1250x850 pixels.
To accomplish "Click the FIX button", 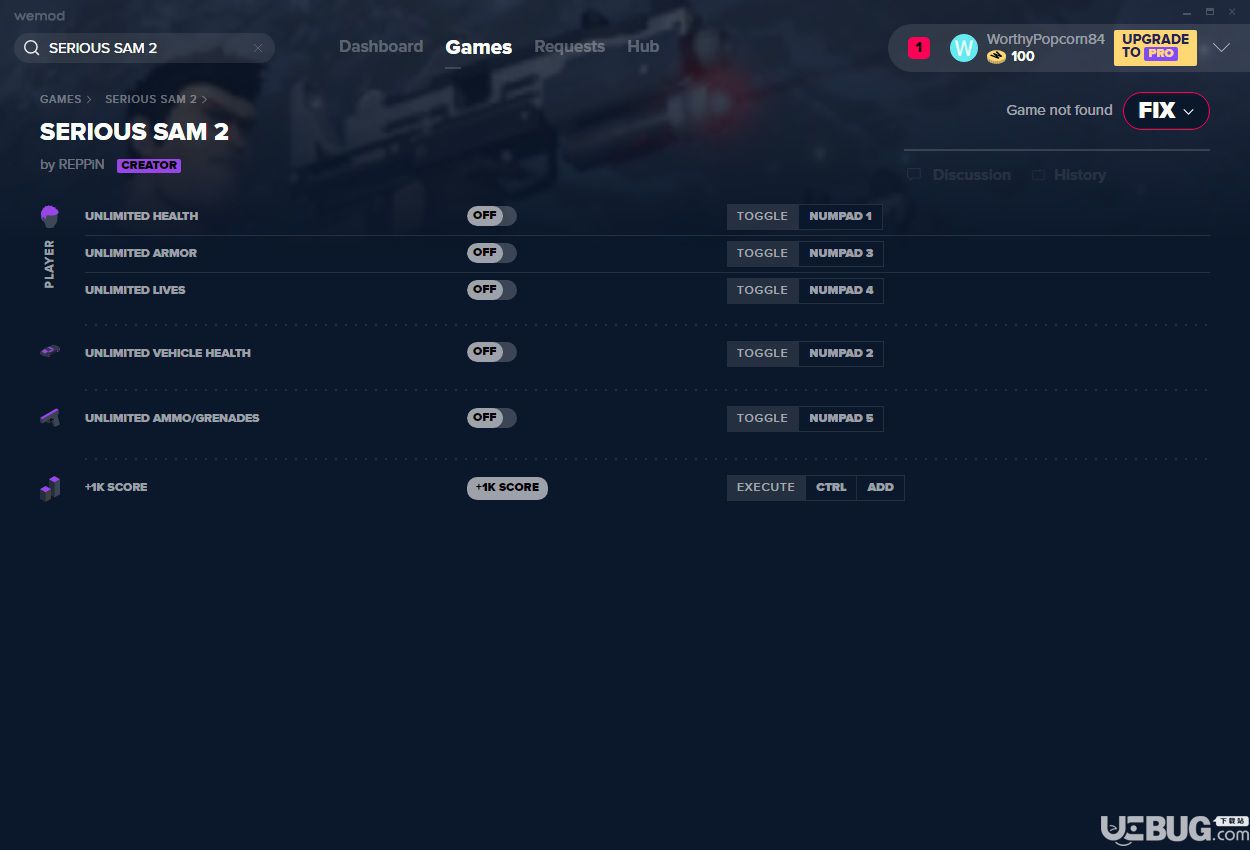I will pyautogui.click(x=1166, y=111).
